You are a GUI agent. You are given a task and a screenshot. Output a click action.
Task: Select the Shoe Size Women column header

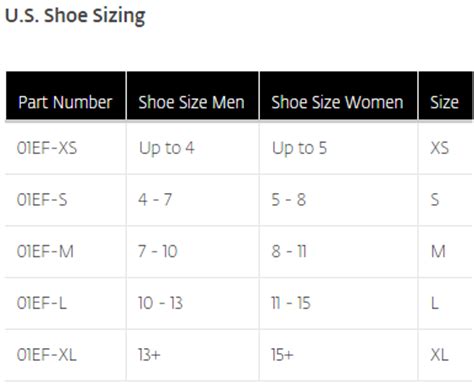338,96
